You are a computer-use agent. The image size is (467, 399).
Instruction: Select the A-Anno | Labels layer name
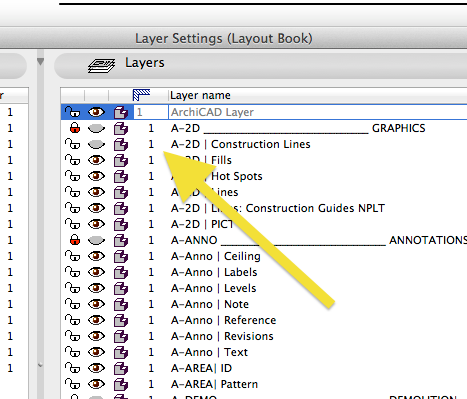coord(214,272)
